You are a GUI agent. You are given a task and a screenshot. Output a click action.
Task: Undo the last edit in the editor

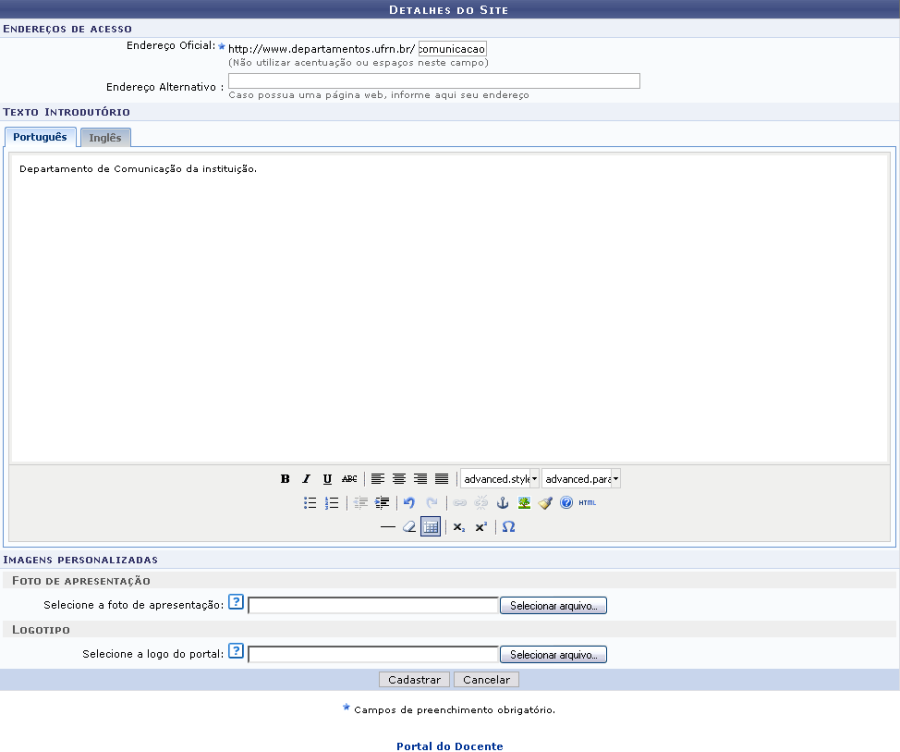pyautogui.click(x=409, y=503)
